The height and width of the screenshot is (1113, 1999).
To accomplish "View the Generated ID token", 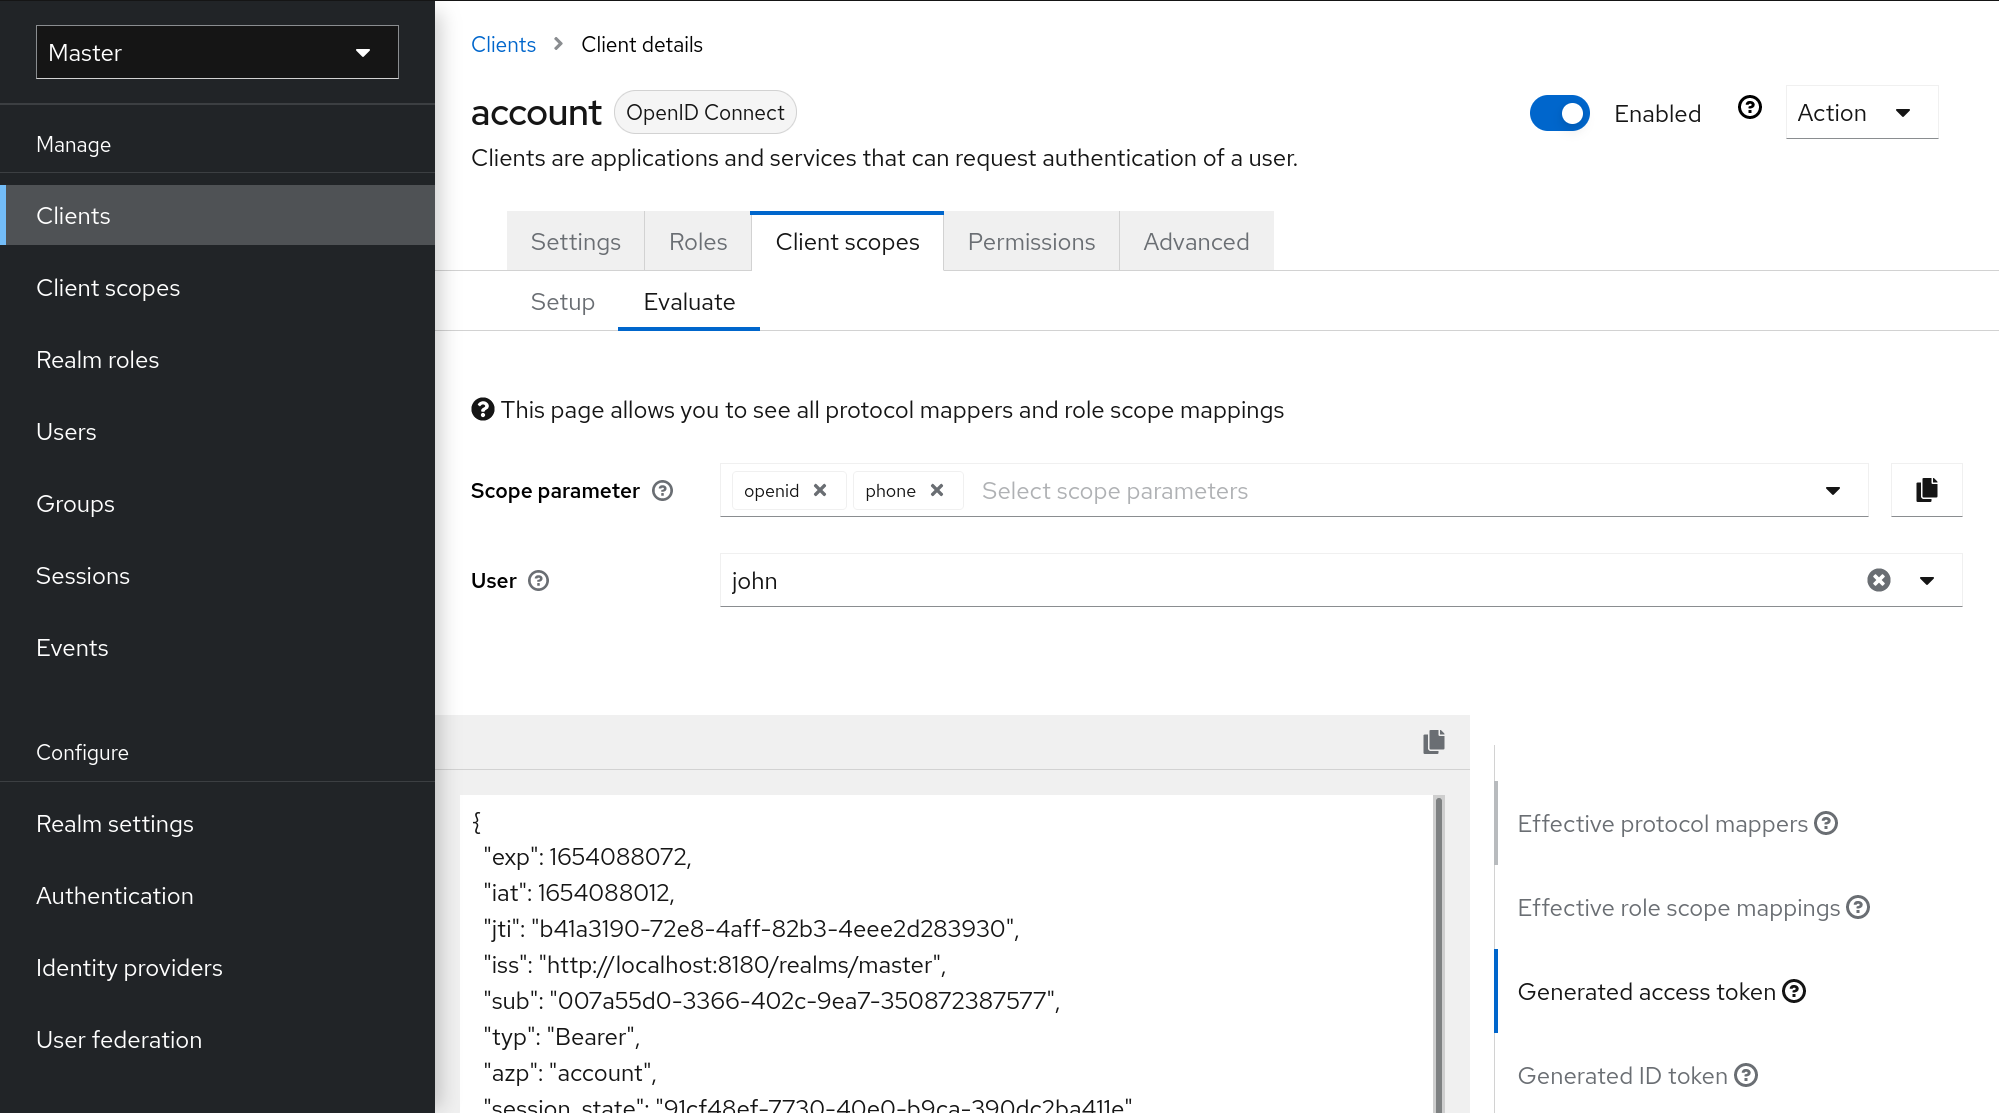I will click(1622, 1075).
